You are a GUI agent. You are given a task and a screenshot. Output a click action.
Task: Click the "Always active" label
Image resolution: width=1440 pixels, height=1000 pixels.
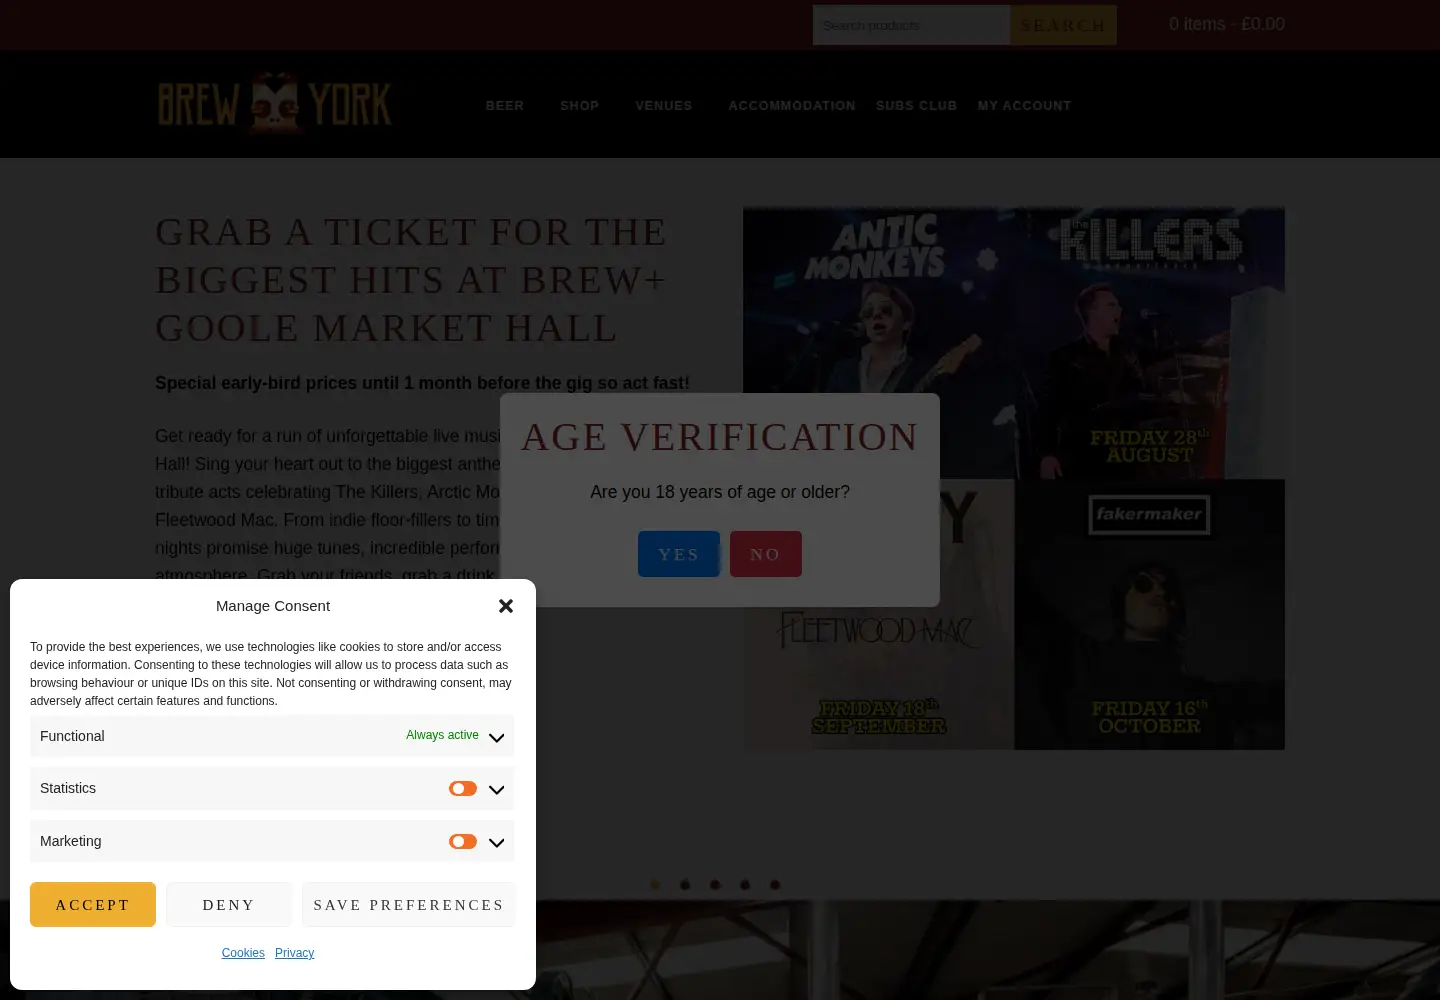[x=442, y=735]
